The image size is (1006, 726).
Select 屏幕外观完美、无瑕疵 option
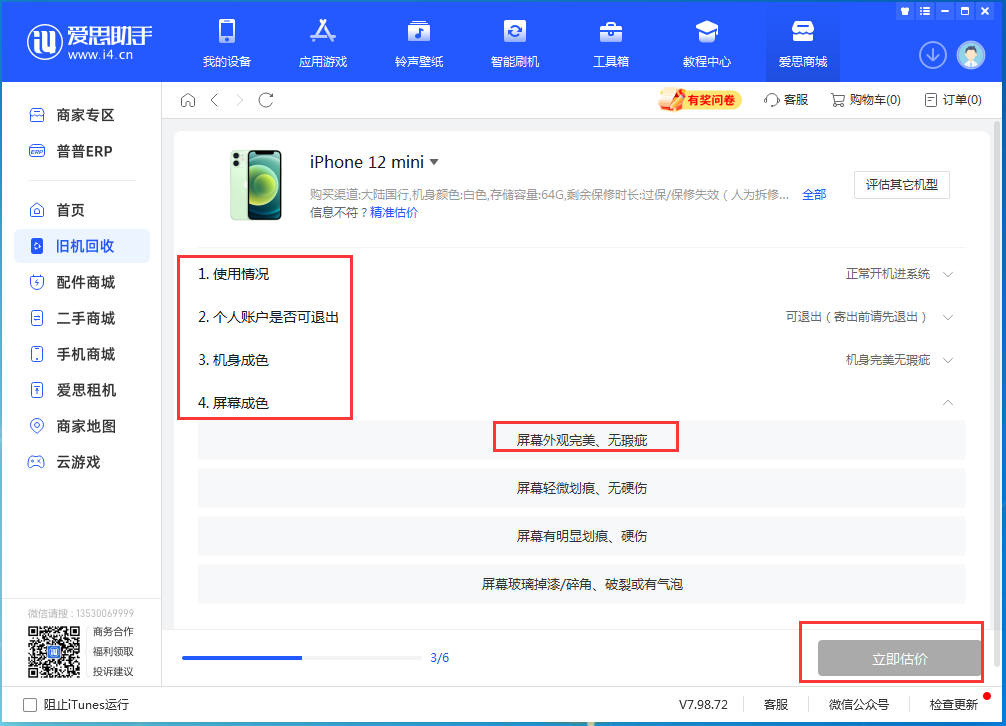(x=581, y=439)
